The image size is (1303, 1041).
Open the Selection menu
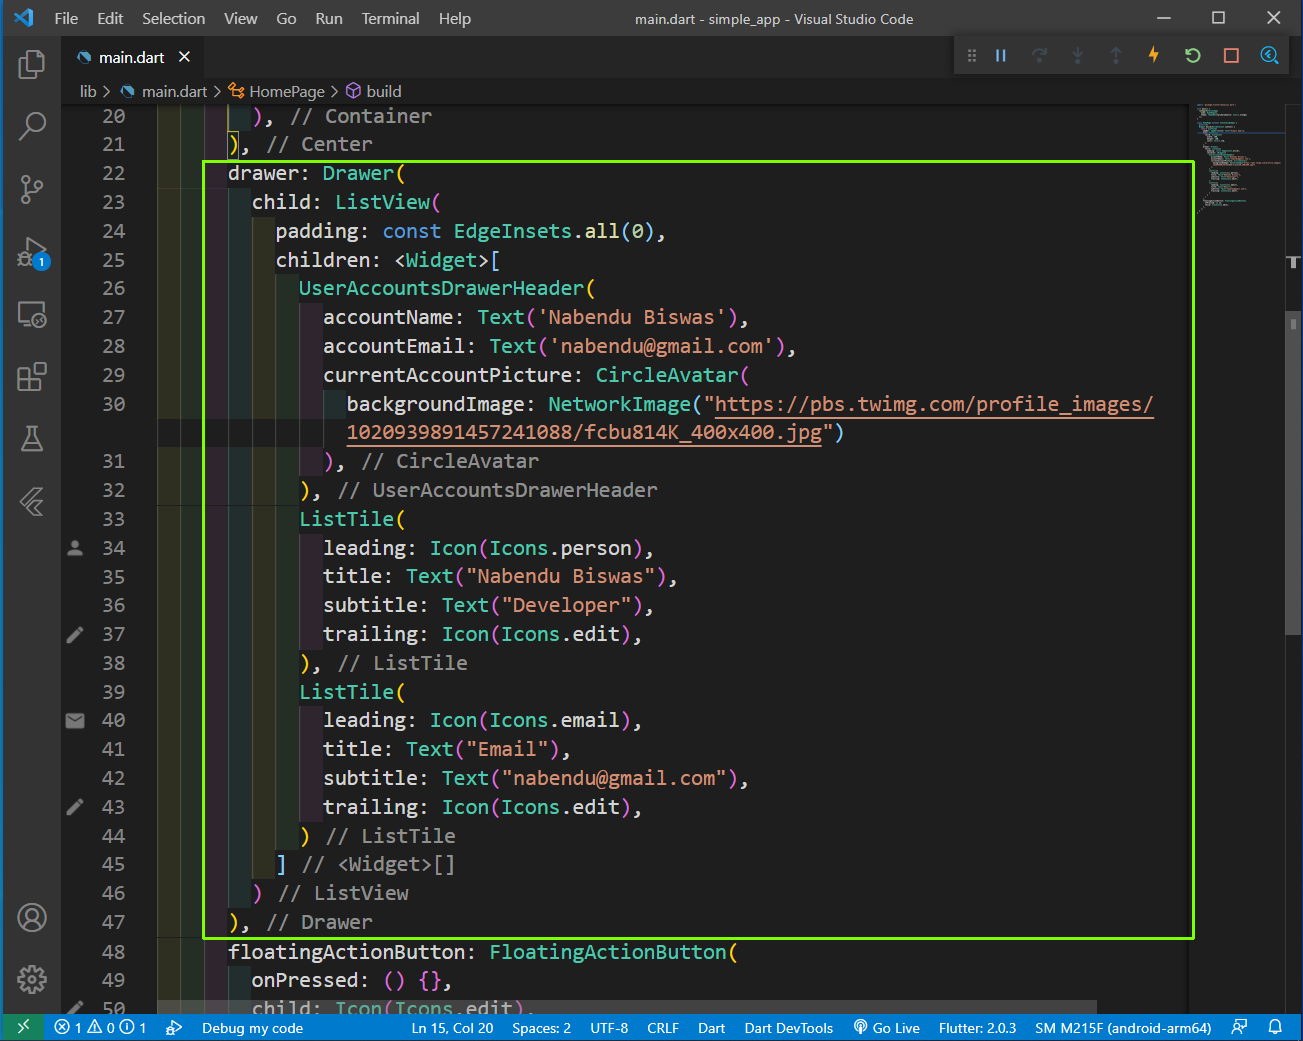coord(173,18)
